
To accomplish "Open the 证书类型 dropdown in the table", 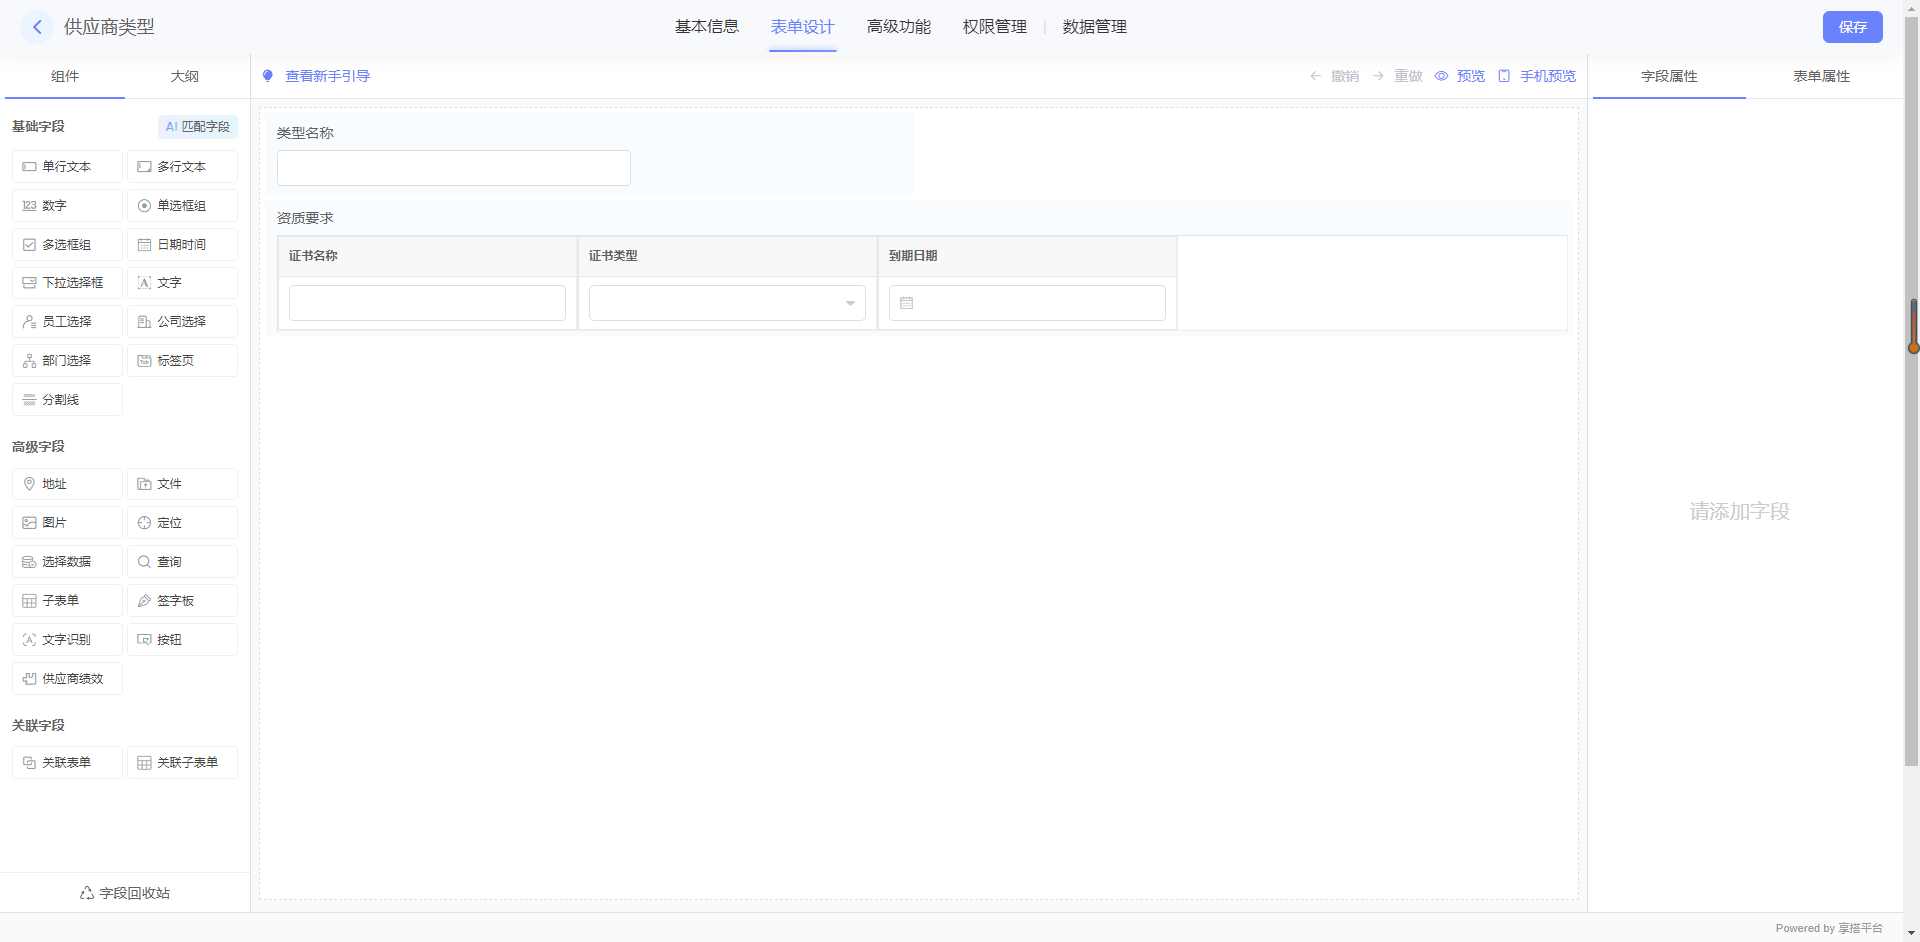I will click(x=727, y=303).
